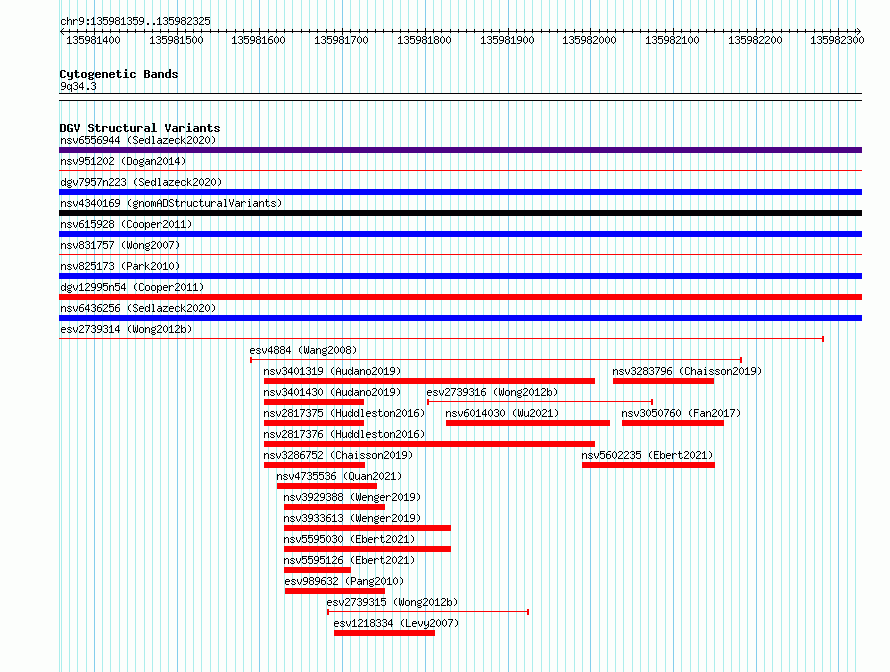
Task: Open nsv4340169 (gnomADStructuralVariants) label
Action: 171,203
